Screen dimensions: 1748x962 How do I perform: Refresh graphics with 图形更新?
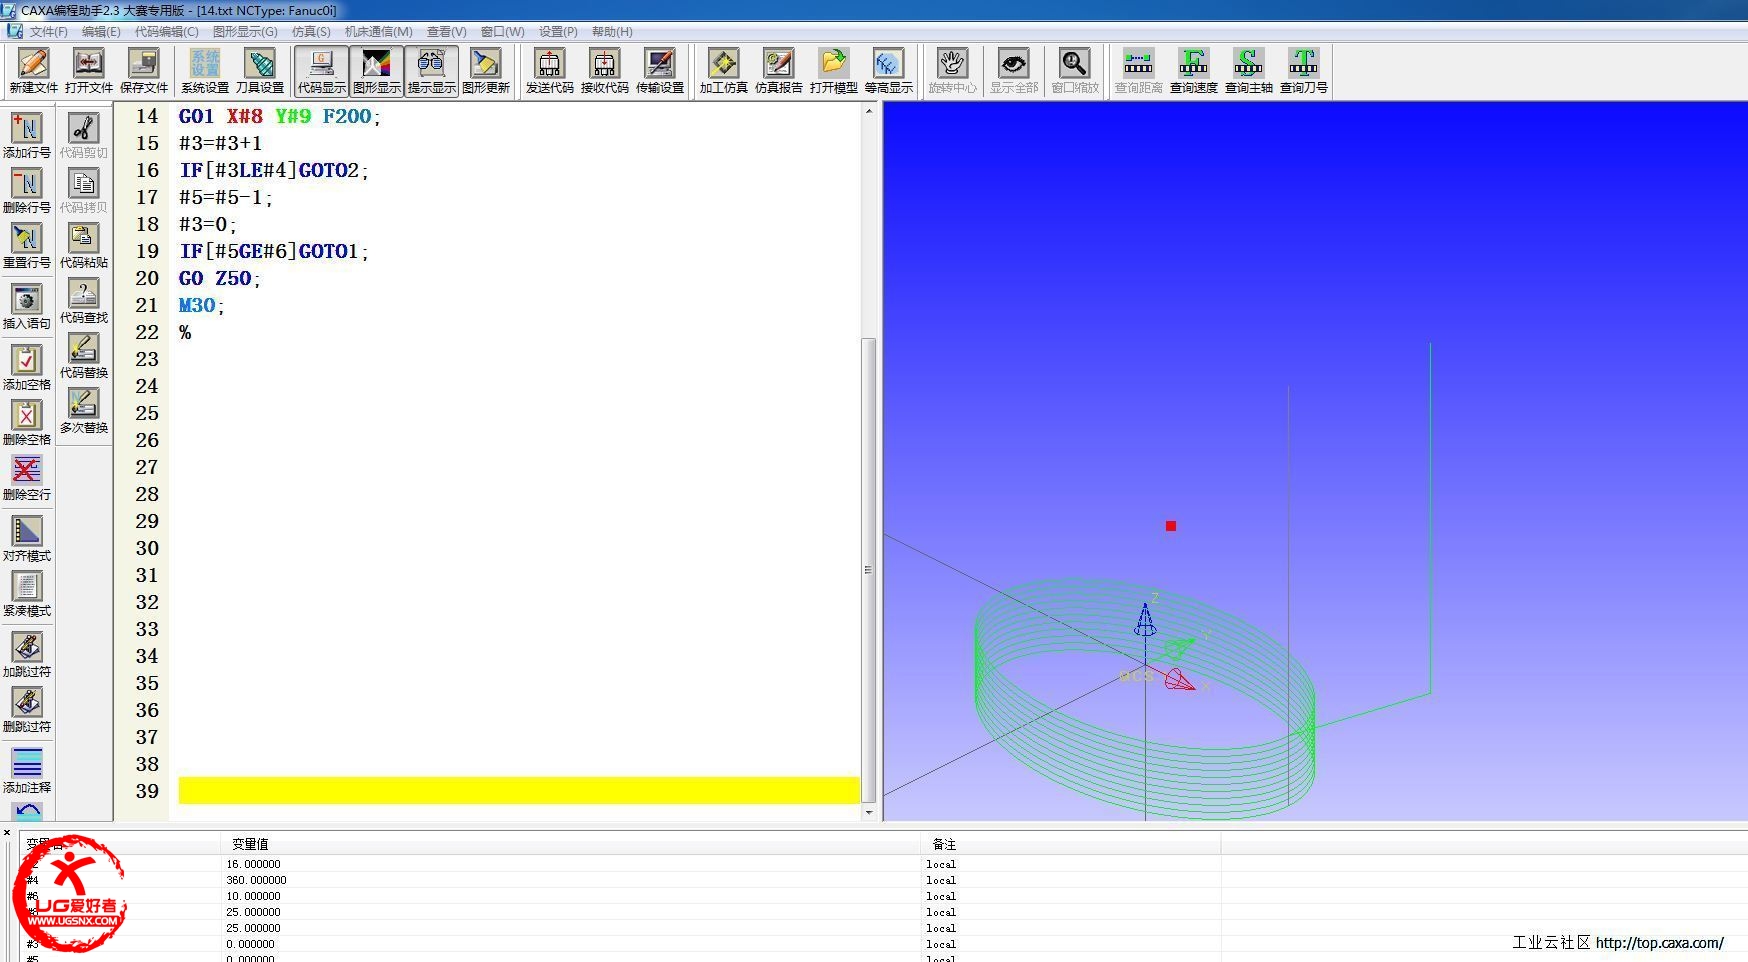486,71
